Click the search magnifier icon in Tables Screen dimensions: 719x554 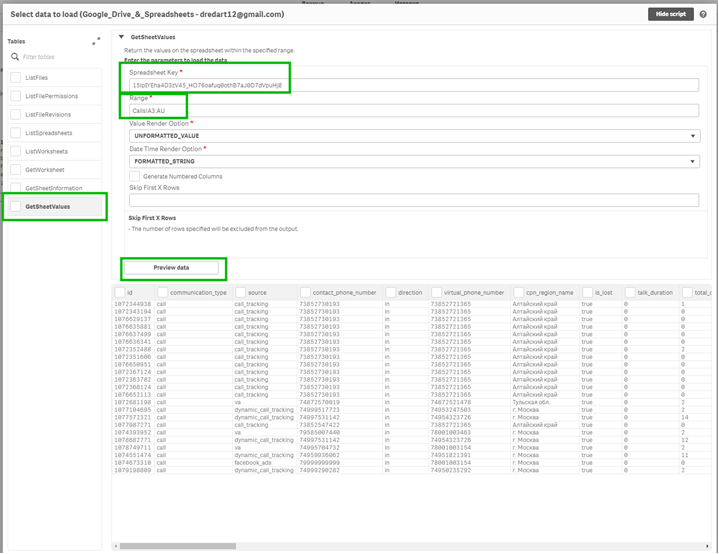tap(15, 57)
